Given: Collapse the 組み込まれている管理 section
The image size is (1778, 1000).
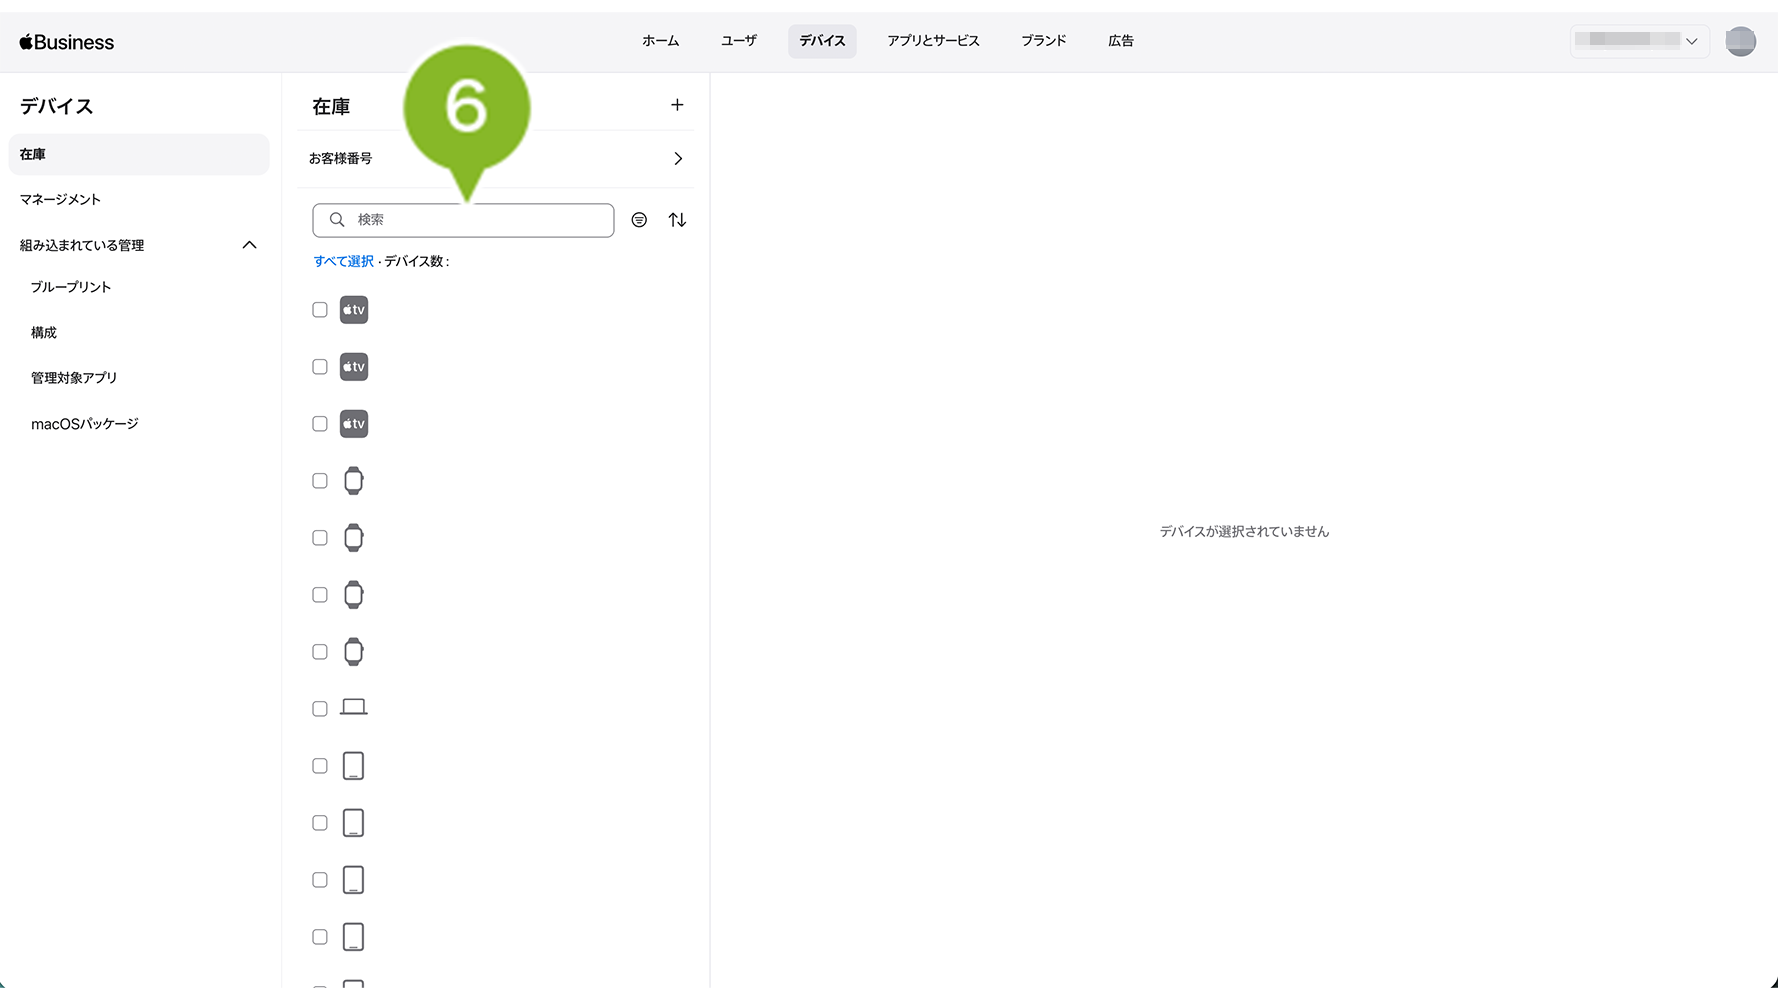Looking at the screenshot, I should (250, 245).
